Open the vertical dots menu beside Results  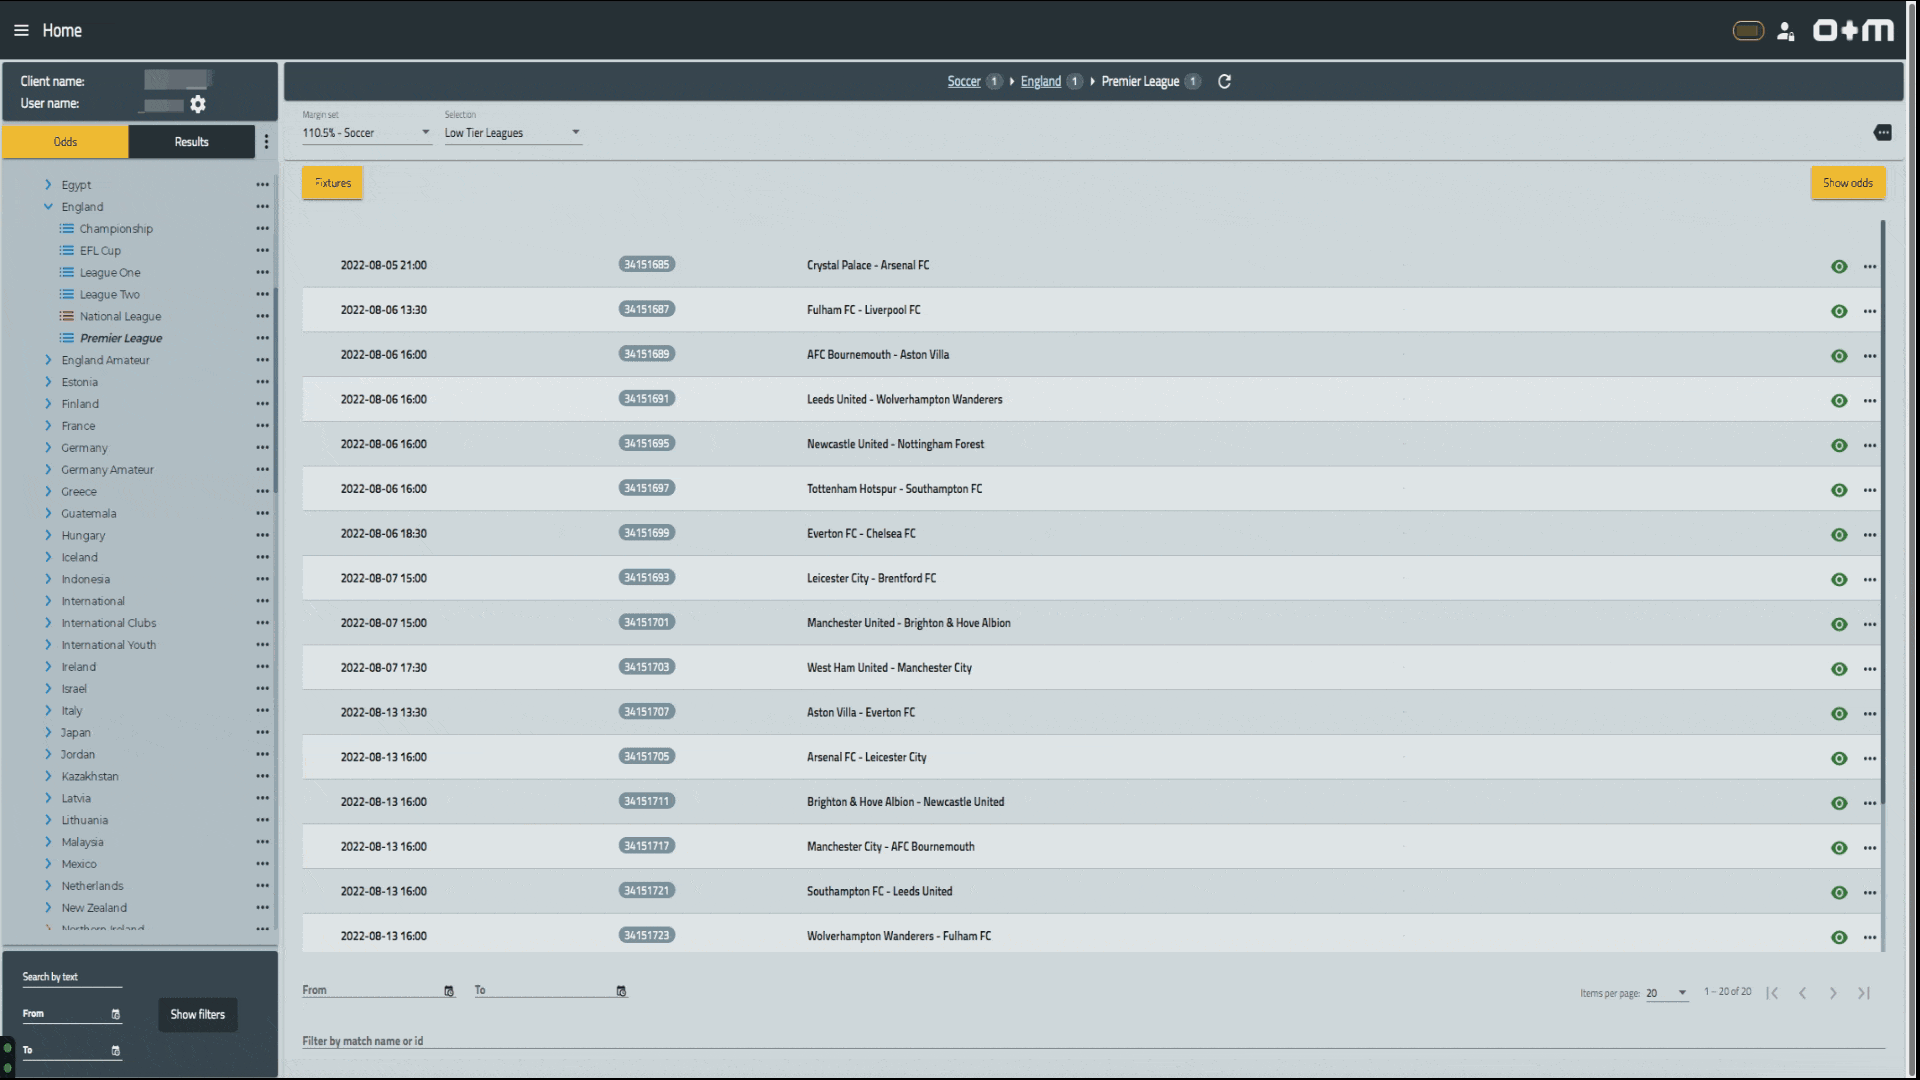coord(266,142)
